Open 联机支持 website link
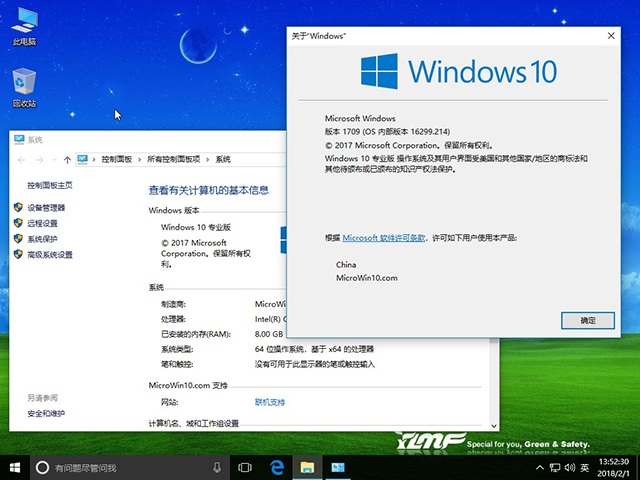This screenshot has height=480, width=640. (270, 402)
